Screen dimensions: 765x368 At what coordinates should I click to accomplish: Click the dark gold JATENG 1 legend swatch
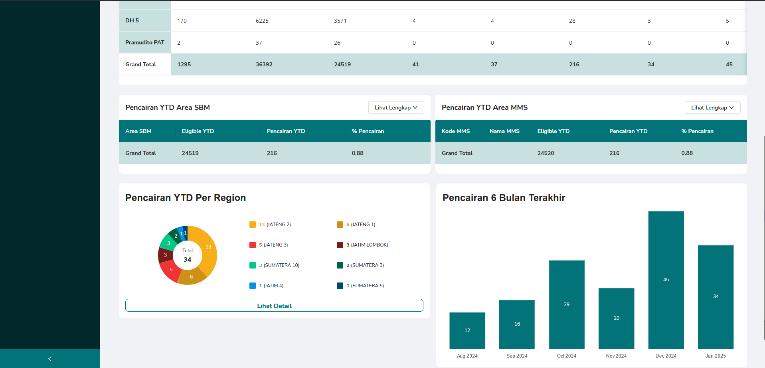(340, 225)
